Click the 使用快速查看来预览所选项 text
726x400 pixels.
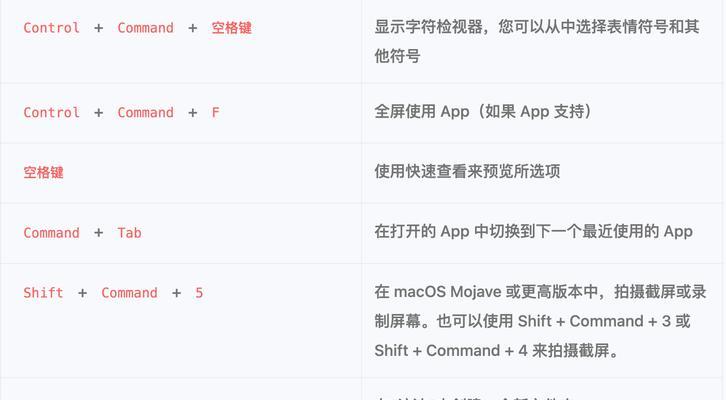click(x=467, y=171)
